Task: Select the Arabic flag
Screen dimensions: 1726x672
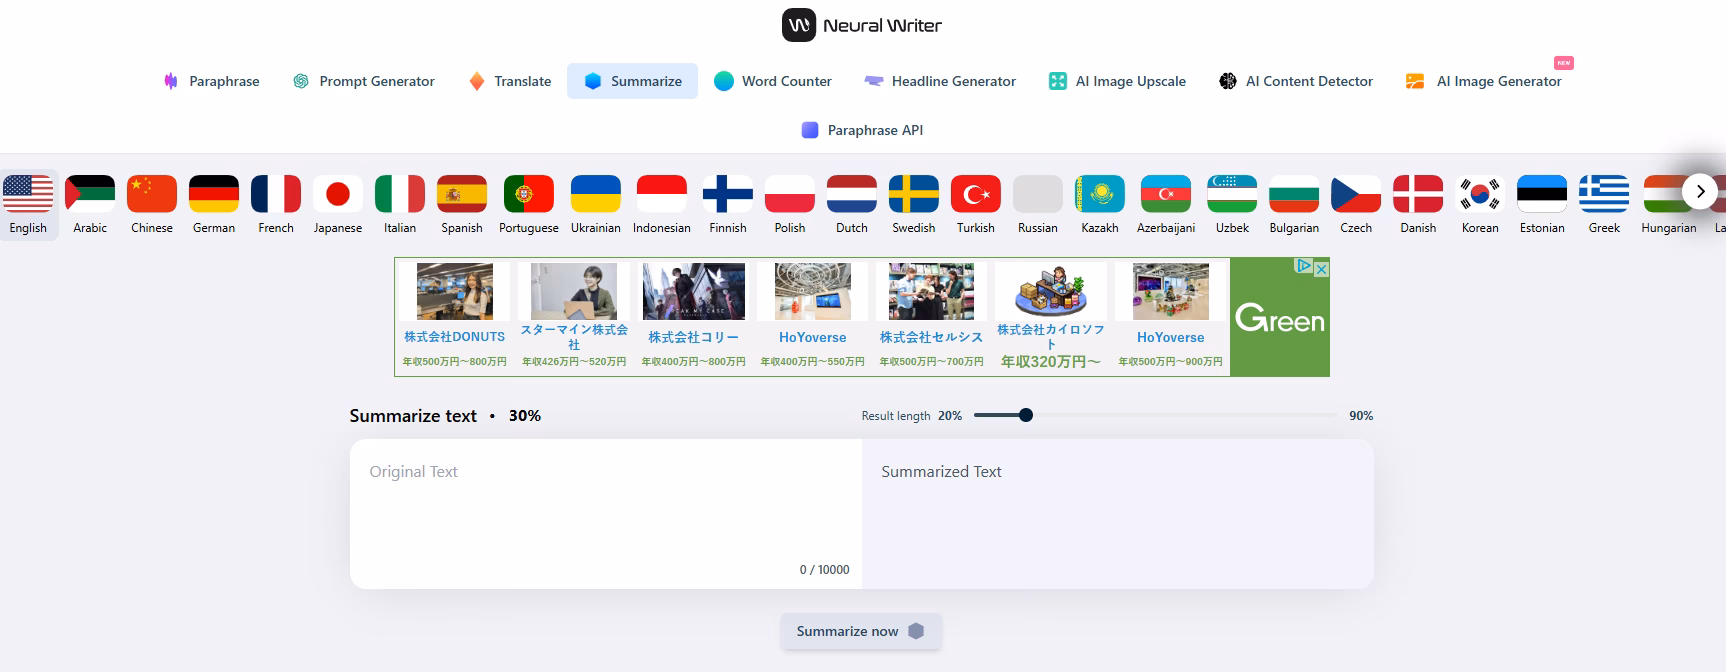Action: click(x=90, y=194)
